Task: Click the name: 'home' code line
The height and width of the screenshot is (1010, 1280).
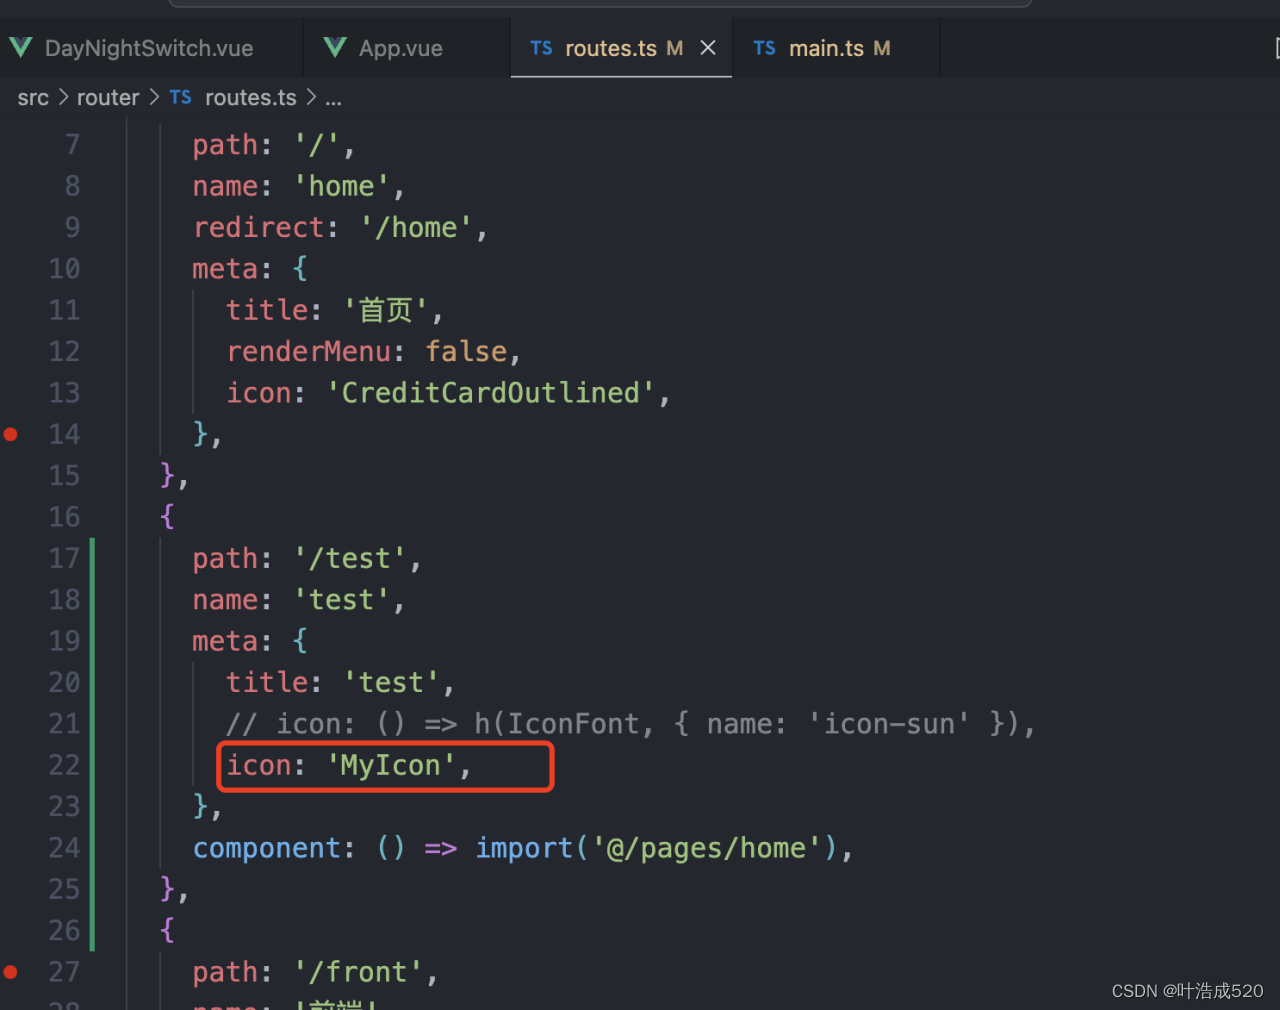Action: point(299,187)
